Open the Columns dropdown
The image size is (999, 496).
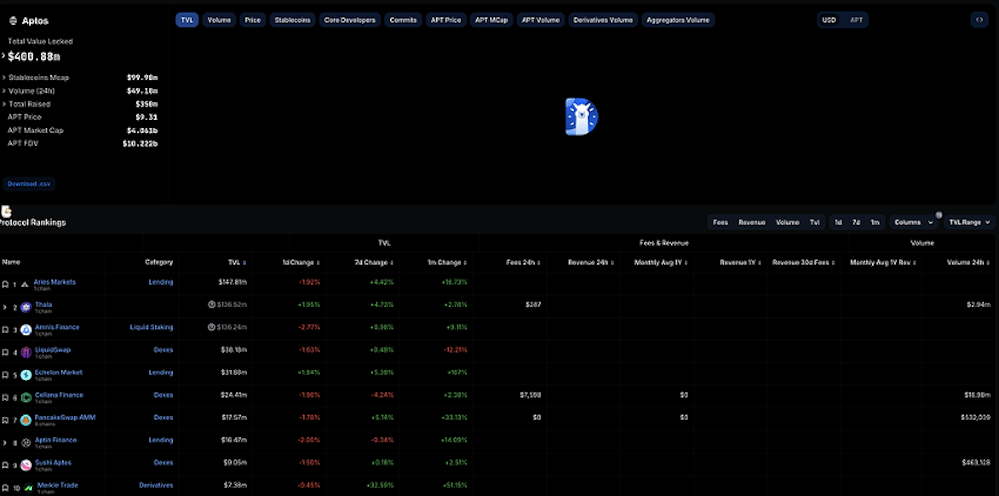914,222
